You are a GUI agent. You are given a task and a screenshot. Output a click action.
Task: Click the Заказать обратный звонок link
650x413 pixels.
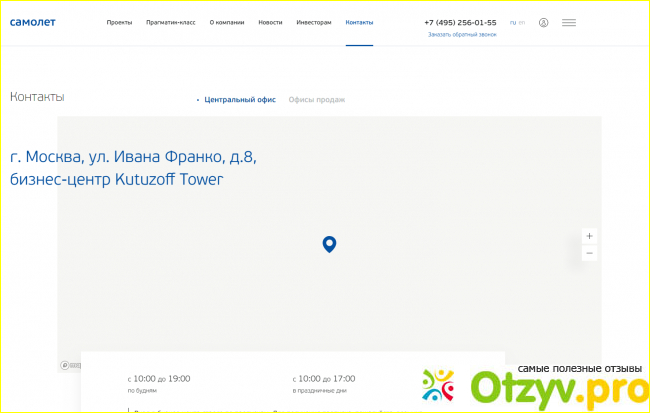pos(460,34)
